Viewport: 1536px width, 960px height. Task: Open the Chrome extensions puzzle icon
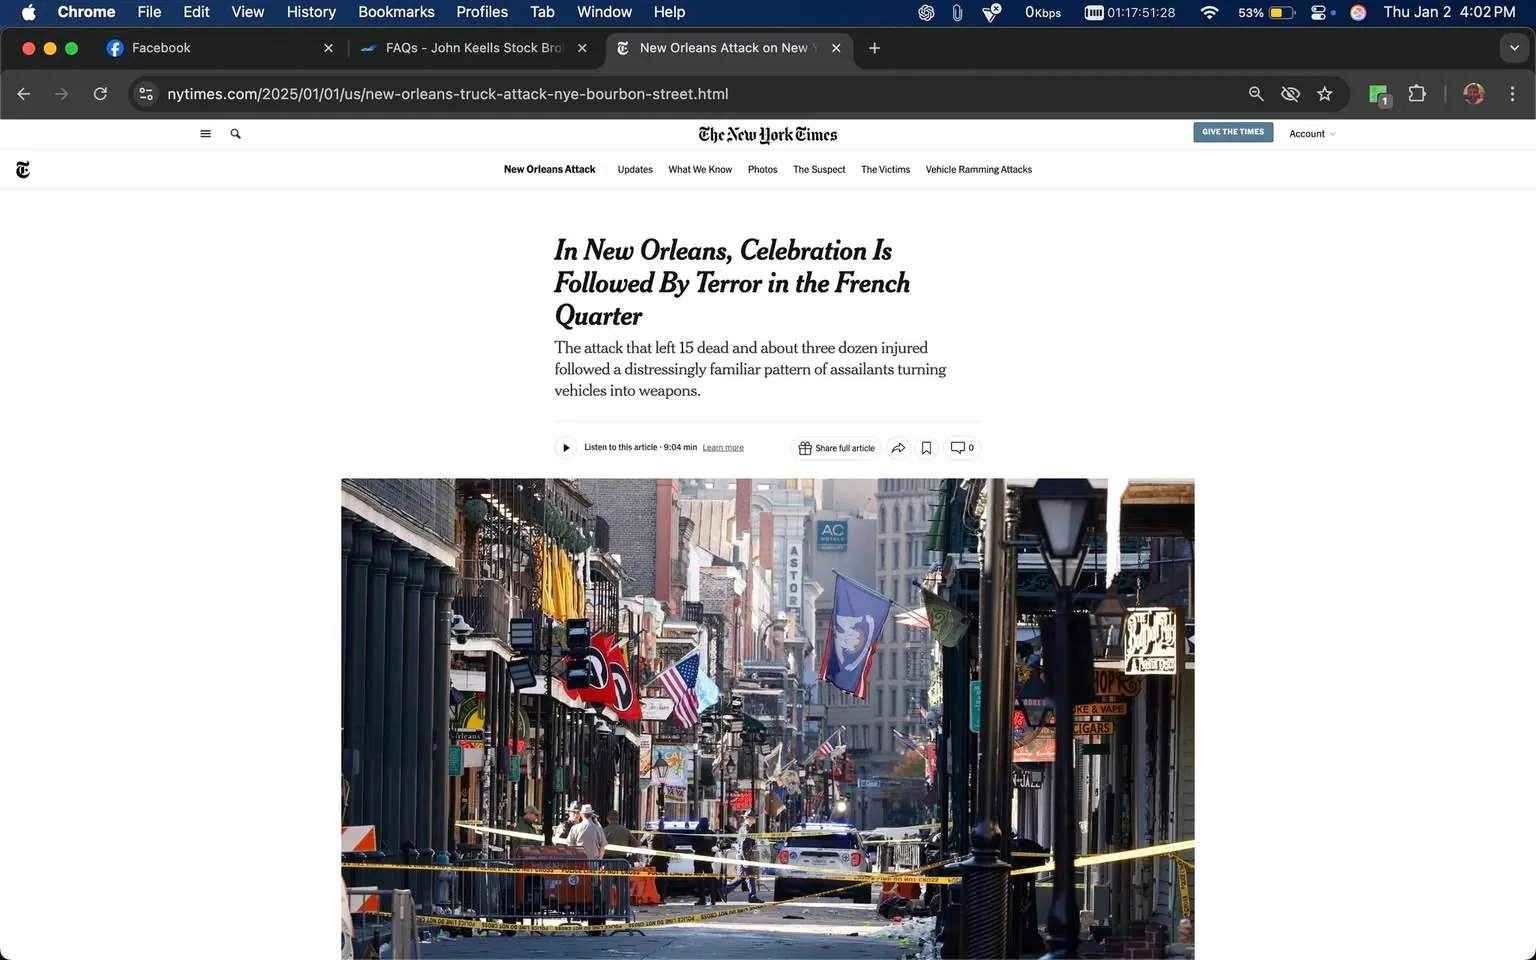pos(1417,93)
